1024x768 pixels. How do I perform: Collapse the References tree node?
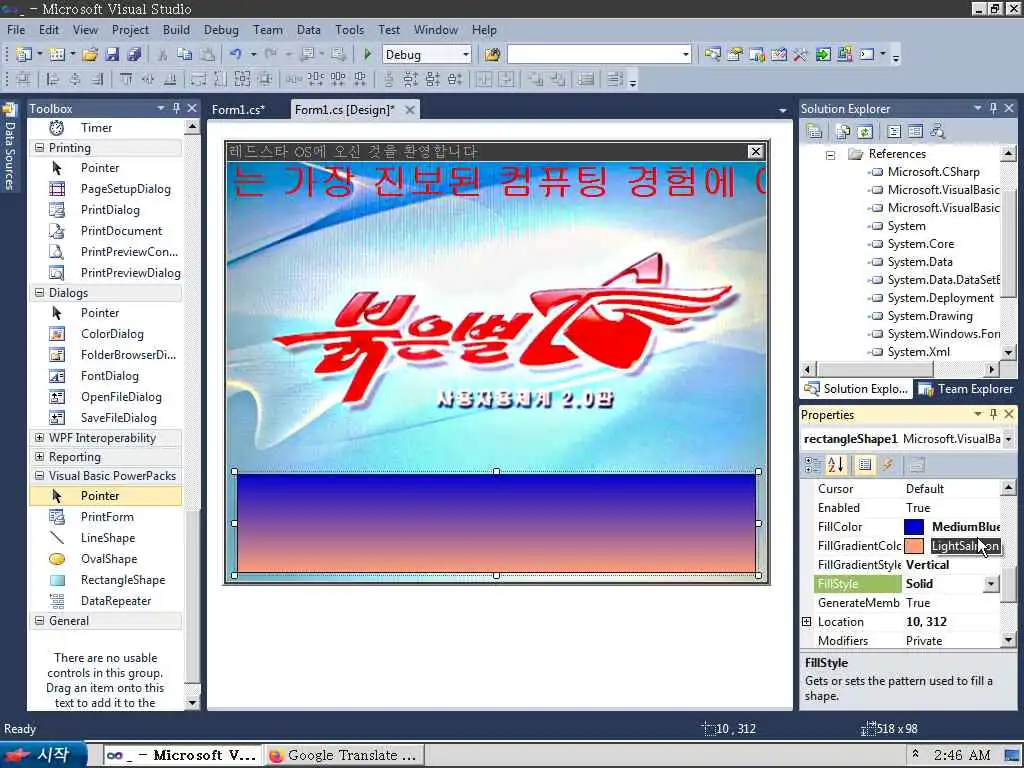831,155
